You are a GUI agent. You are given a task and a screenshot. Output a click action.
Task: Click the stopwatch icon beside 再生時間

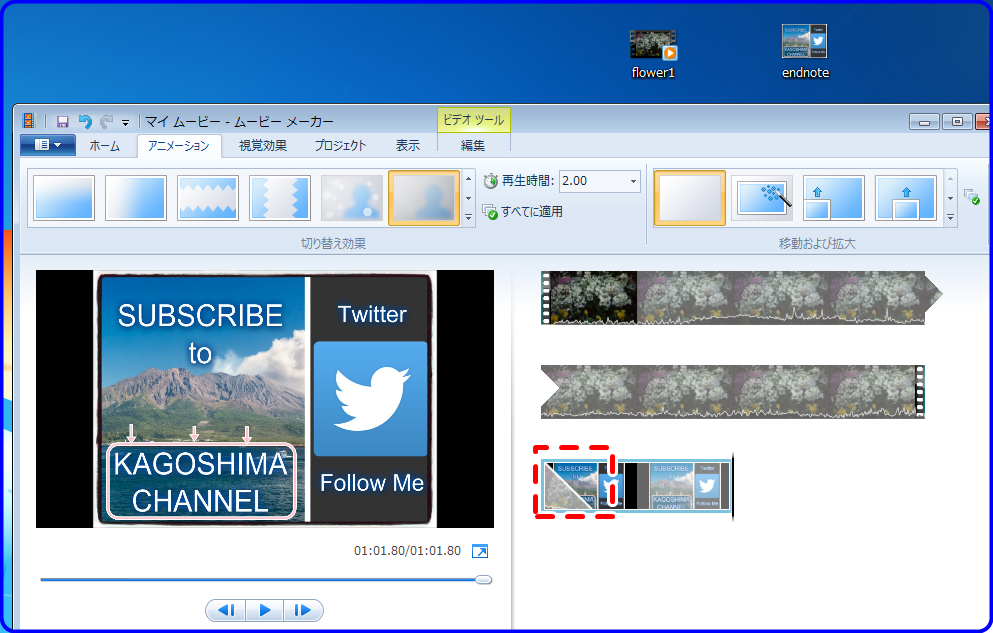pos(491,181)
